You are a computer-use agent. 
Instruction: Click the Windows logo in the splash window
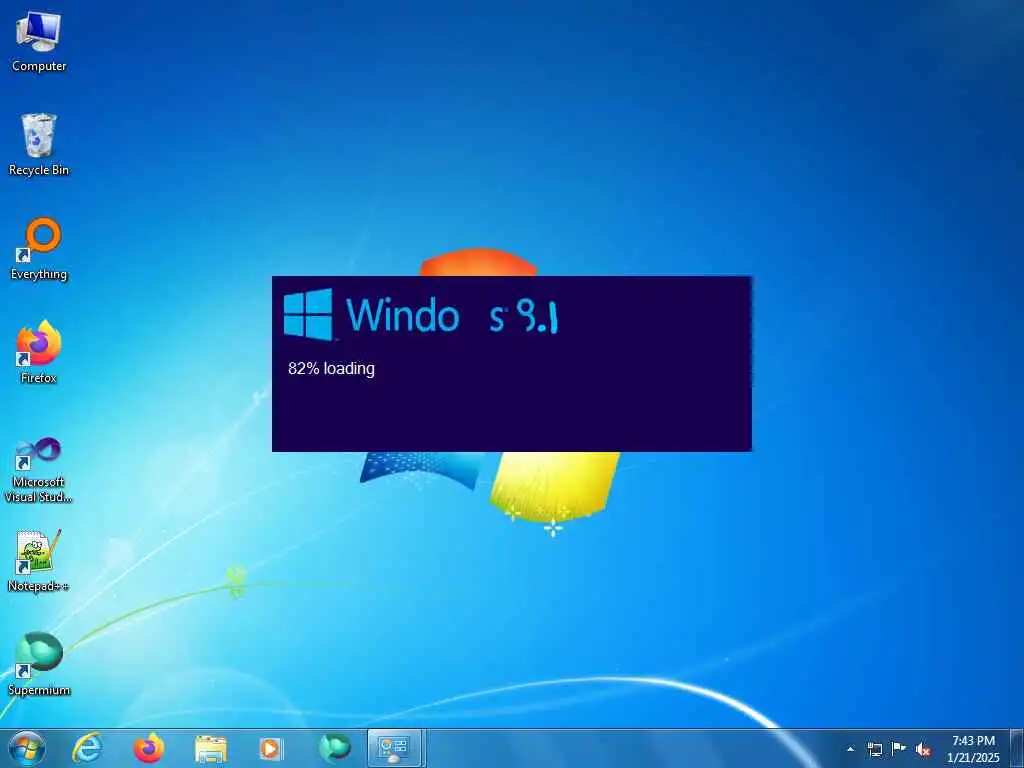tap(308, 315)
